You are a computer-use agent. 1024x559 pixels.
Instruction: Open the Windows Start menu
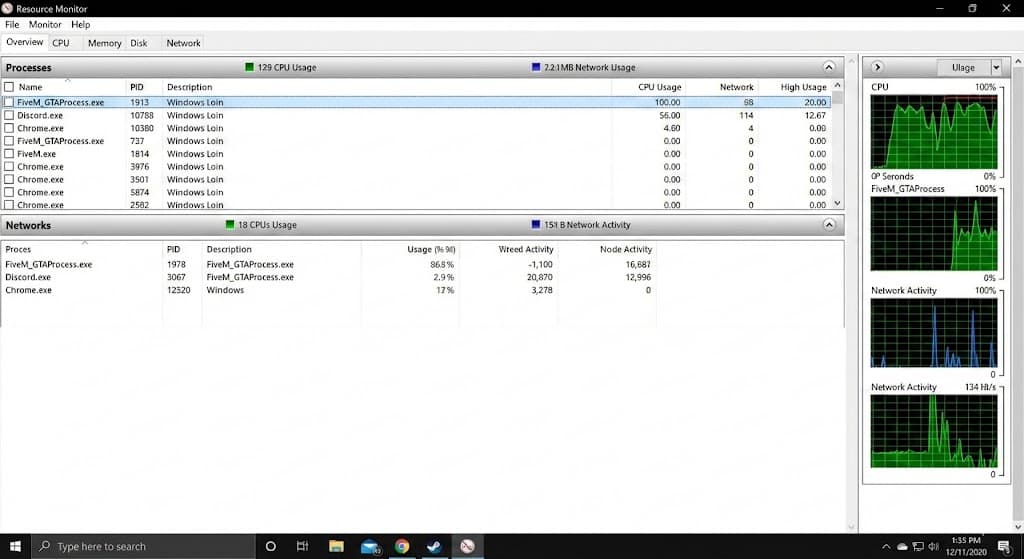pos(15,547)
